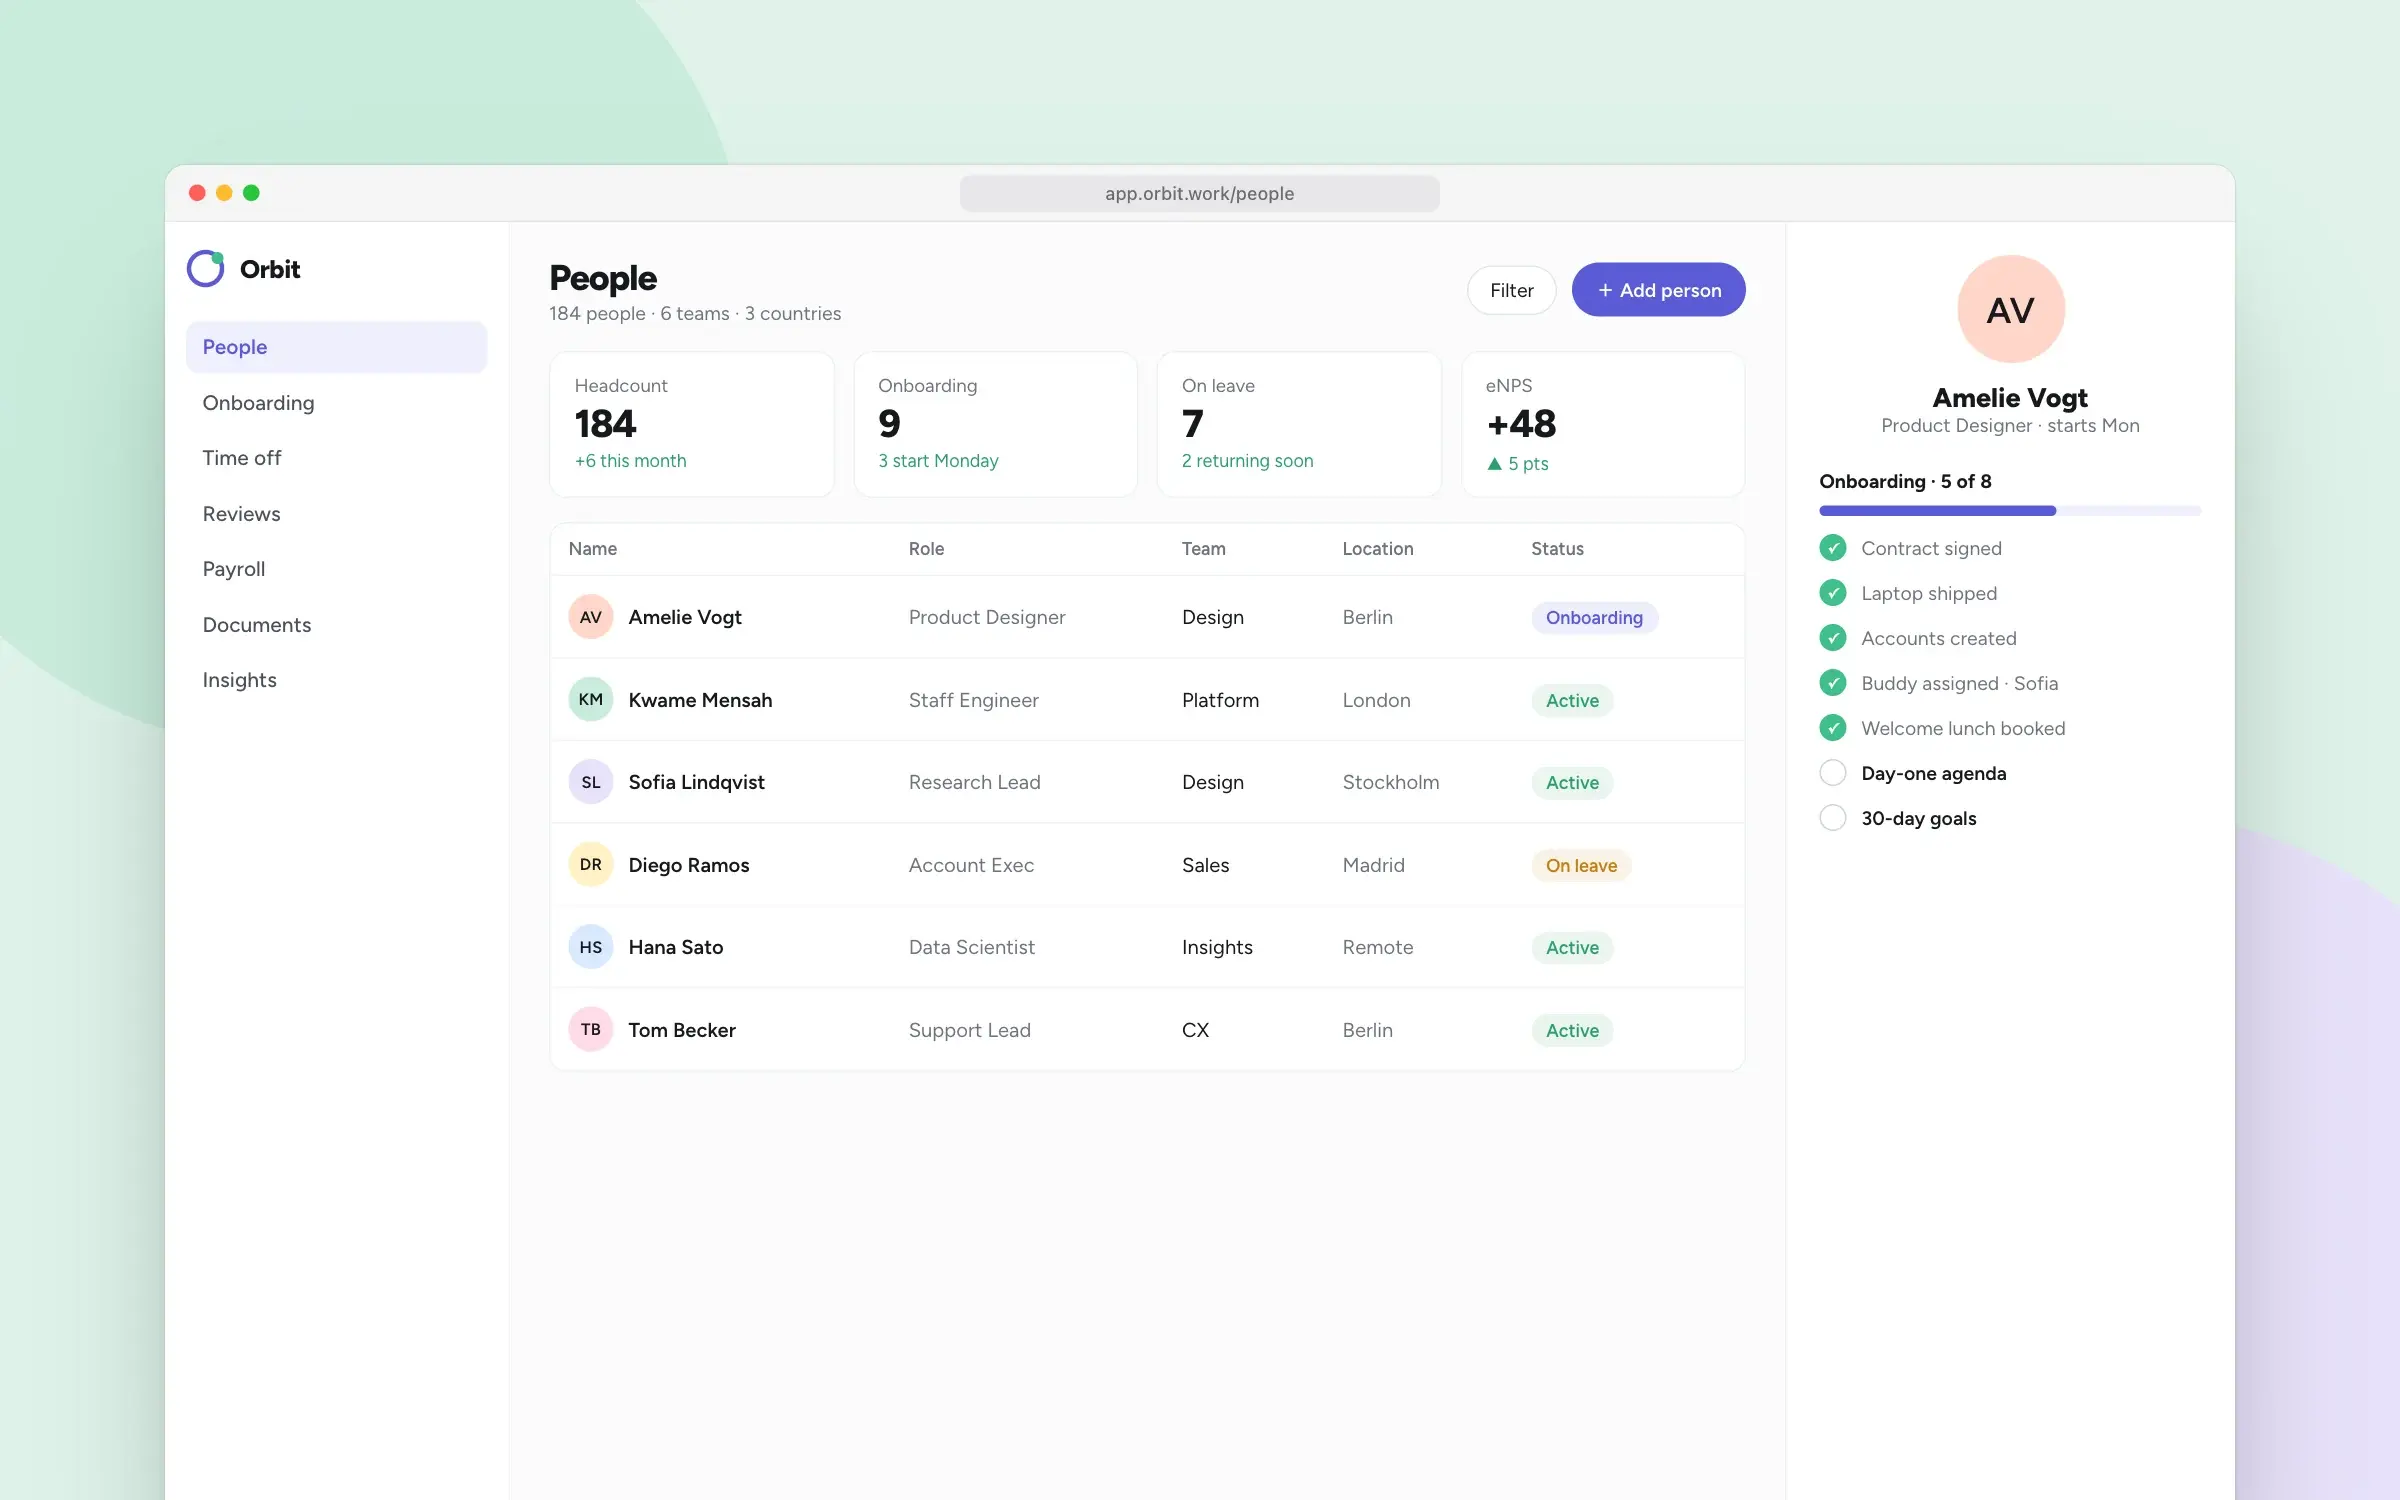Click the Product Designer role cell

click(x=987, y=617)
